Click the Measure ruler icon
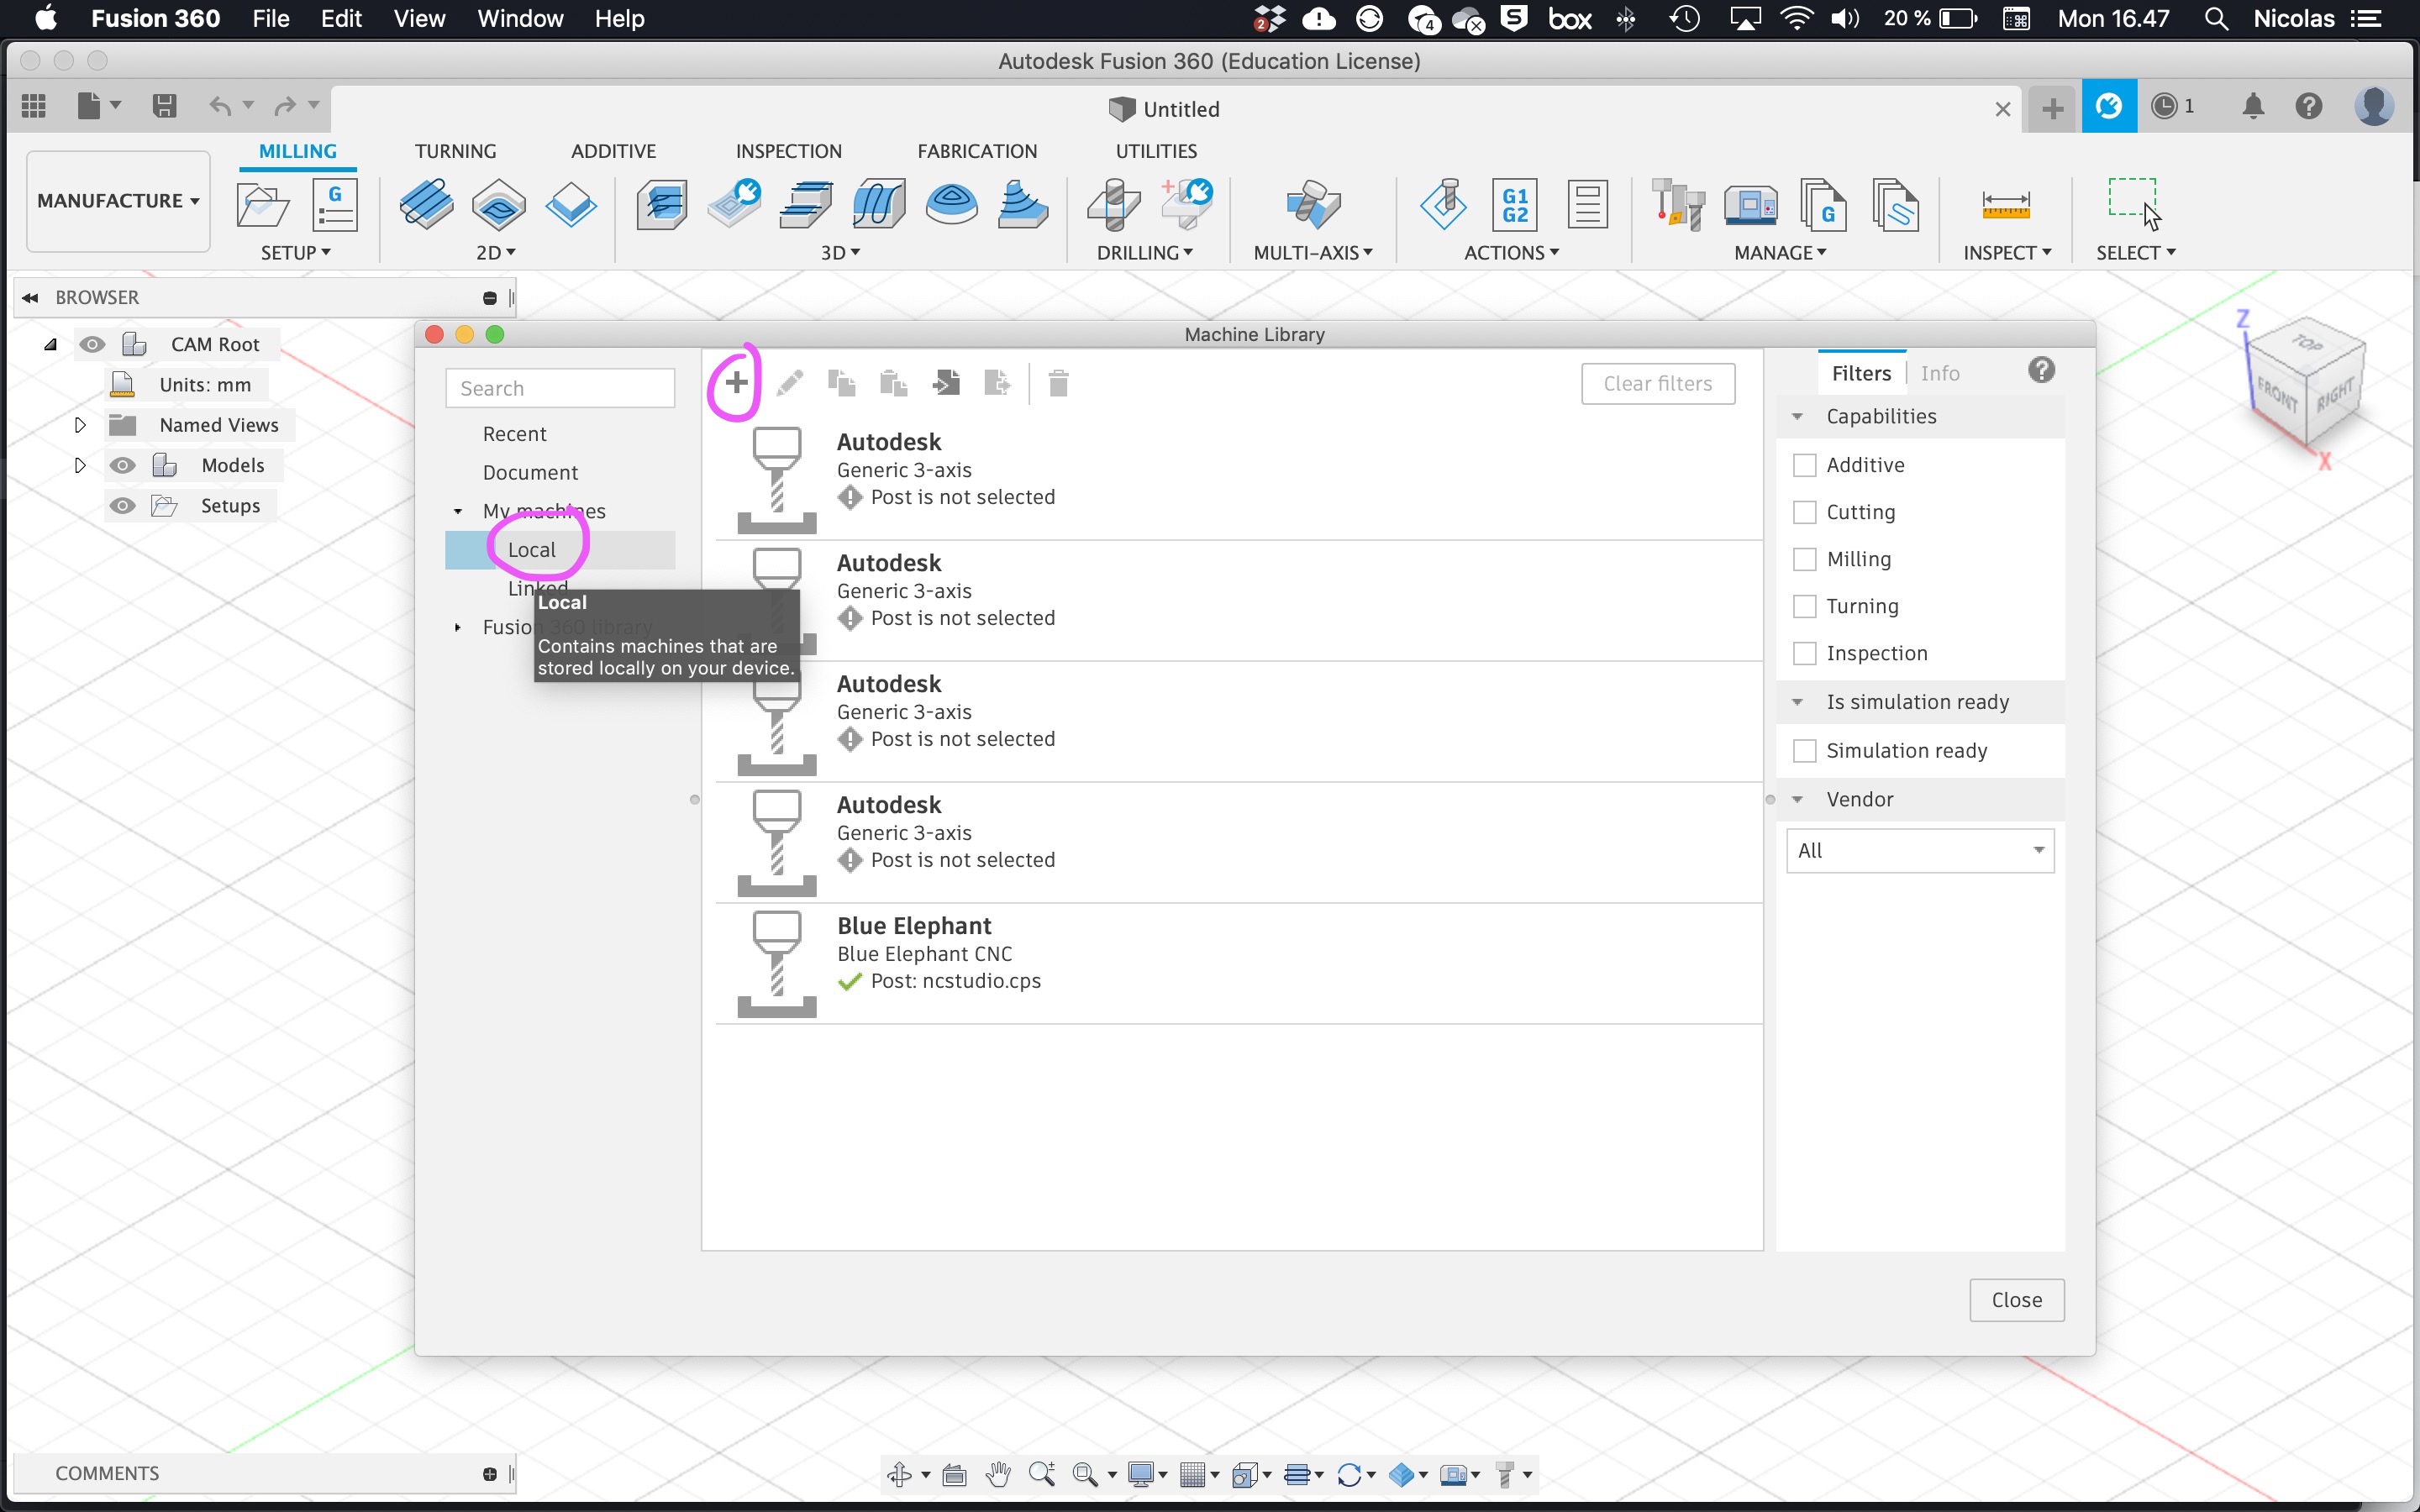 coord(2005,204)
